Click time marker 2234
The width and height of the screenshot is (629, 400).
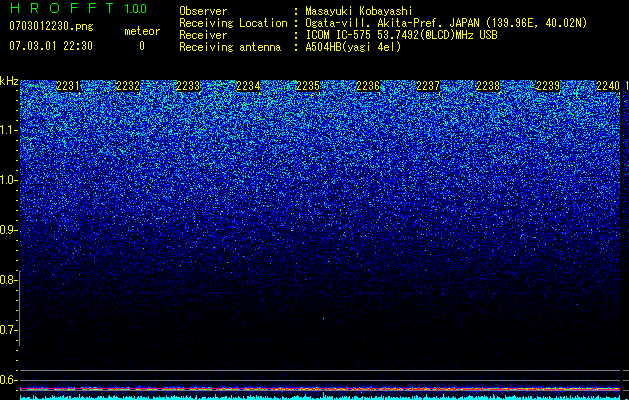point(248,86)
